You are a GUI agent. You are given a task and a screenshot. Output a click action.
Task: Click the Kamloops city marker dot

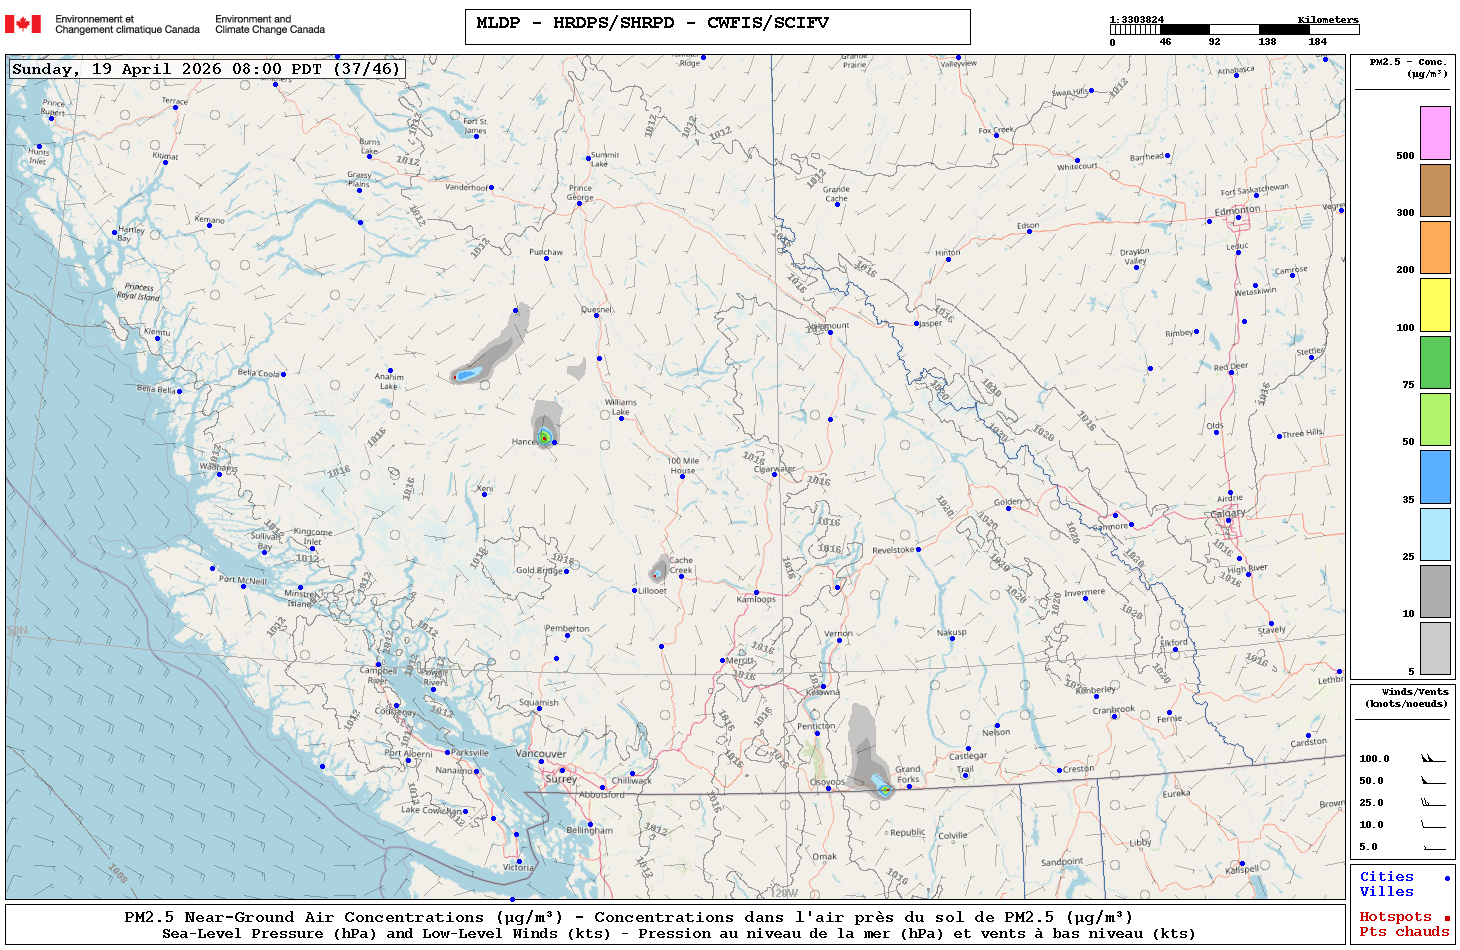[756, 592]
